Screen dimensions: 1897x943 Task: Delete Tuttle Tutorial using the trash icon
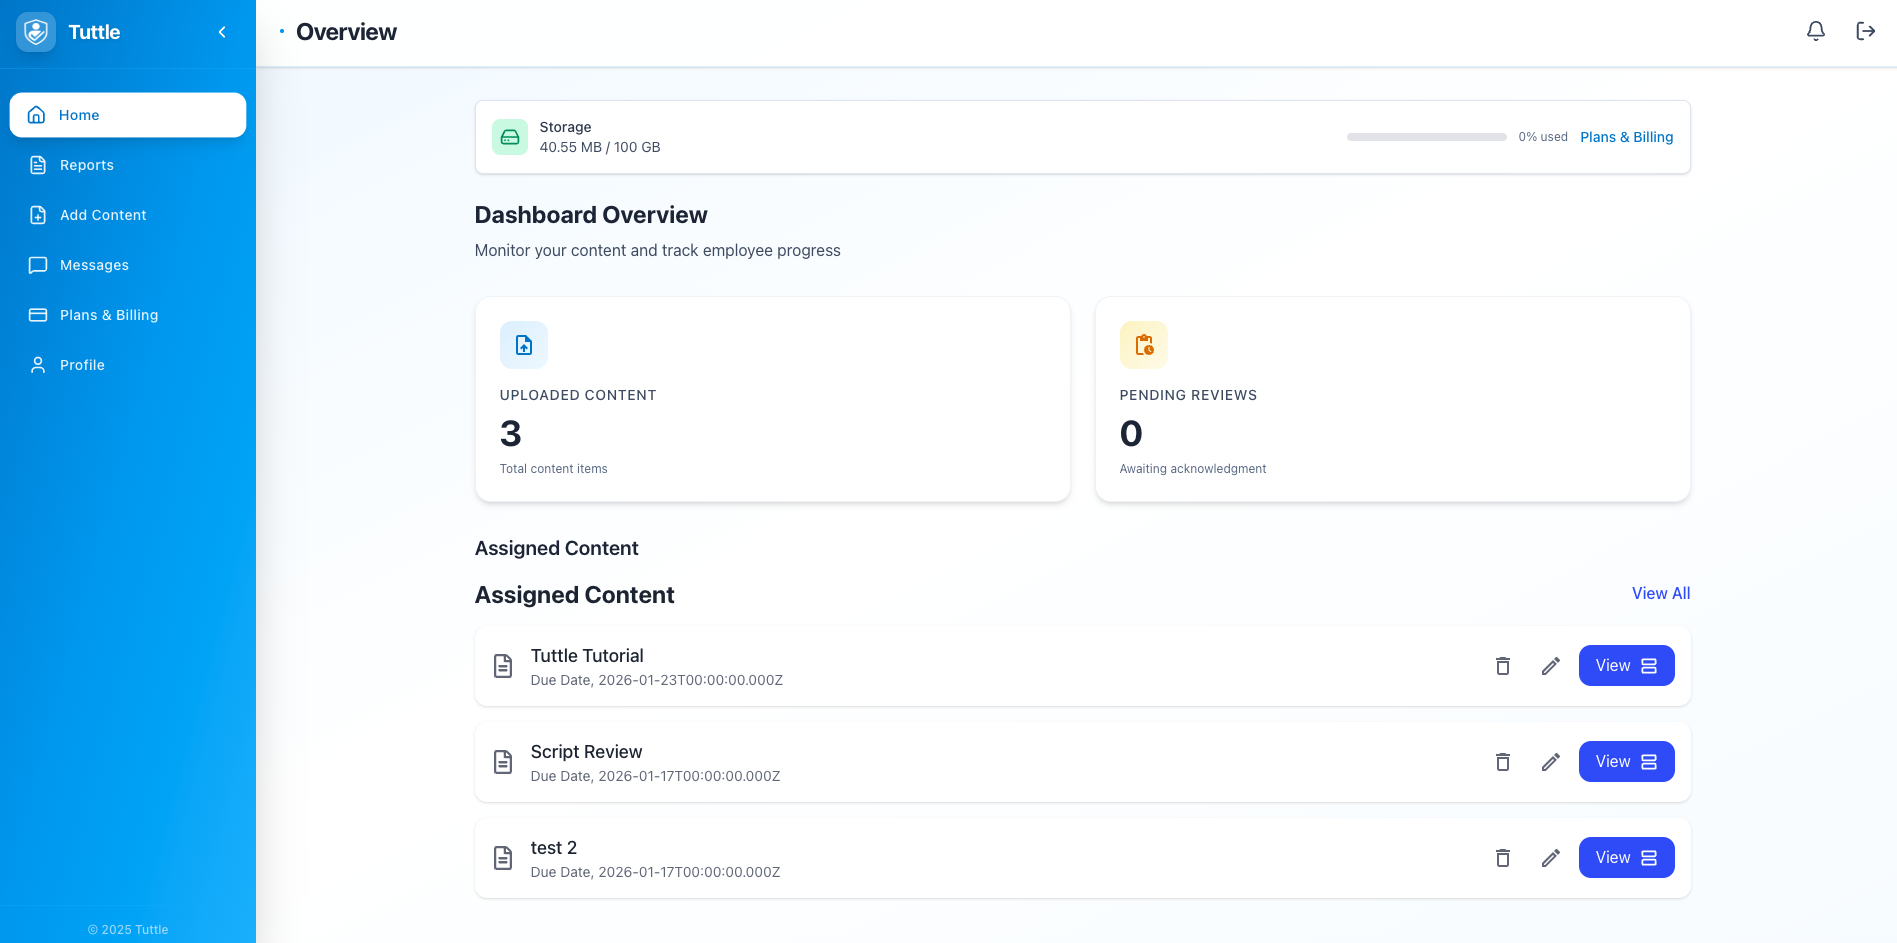point(1502,666)
